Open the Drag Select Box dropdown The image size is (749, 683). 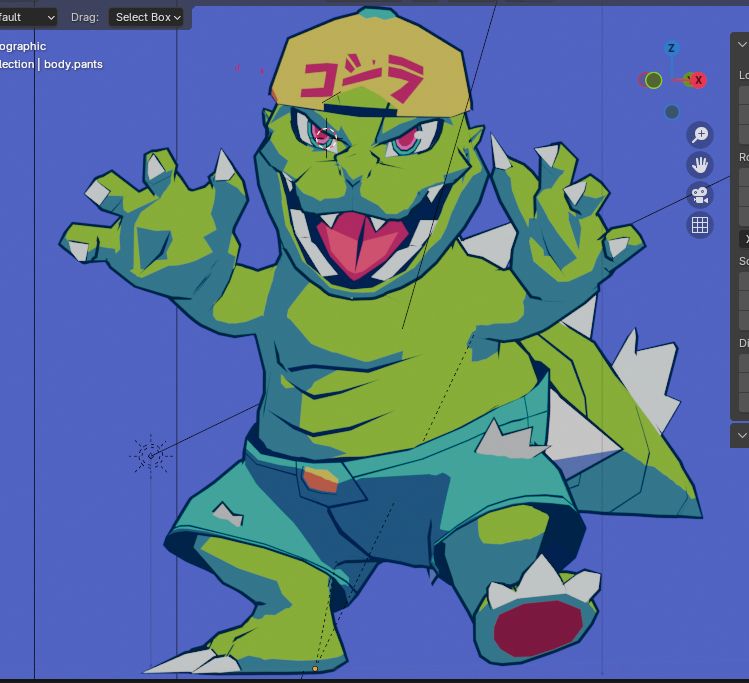(x=146, y=17)
